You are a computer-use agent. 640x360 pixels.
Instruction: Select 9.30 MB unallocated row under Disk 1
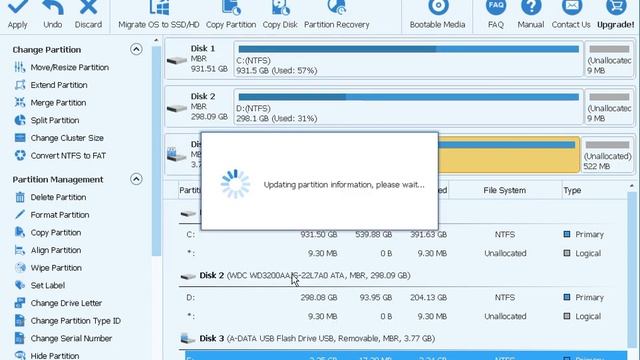[x=402, y=253]
